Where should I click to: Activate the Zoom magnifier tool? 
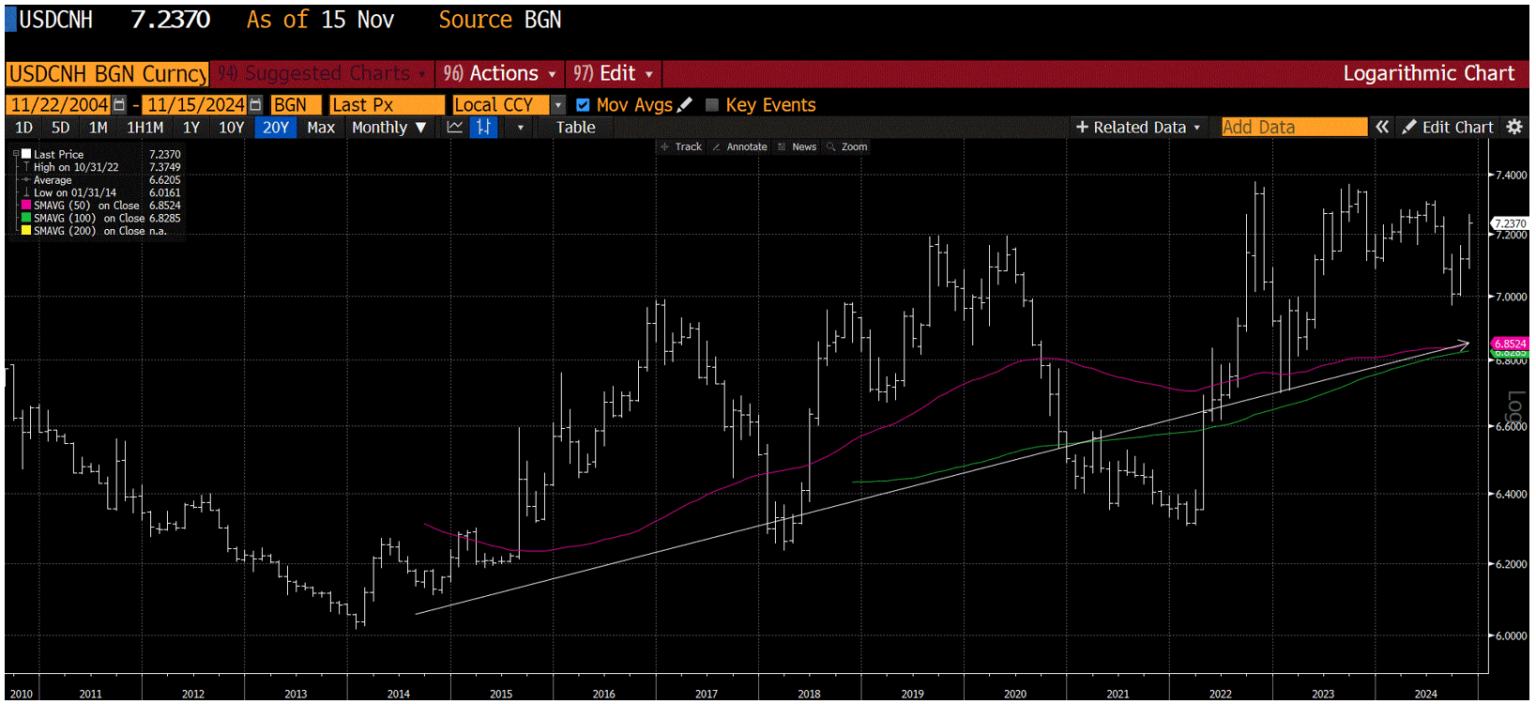847,147
